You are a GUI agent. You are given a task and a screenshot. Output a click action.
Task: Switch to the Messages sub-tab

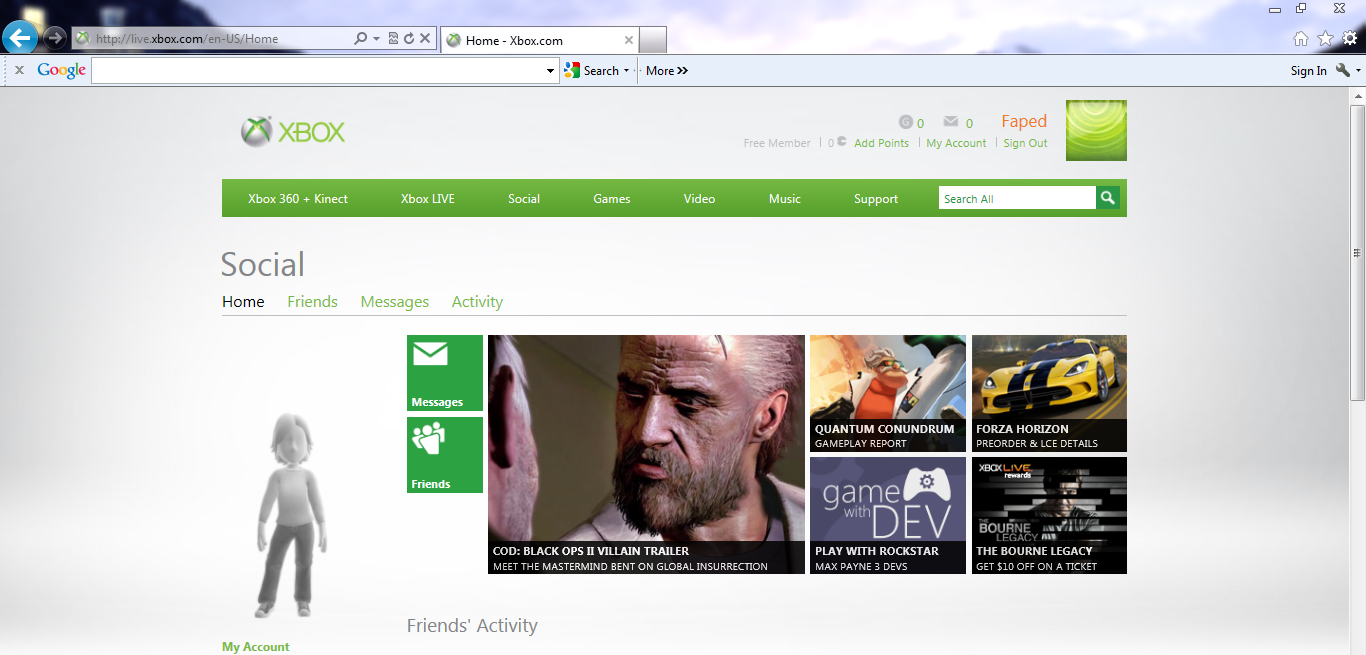pyautogui.click(x=395, y=301)
